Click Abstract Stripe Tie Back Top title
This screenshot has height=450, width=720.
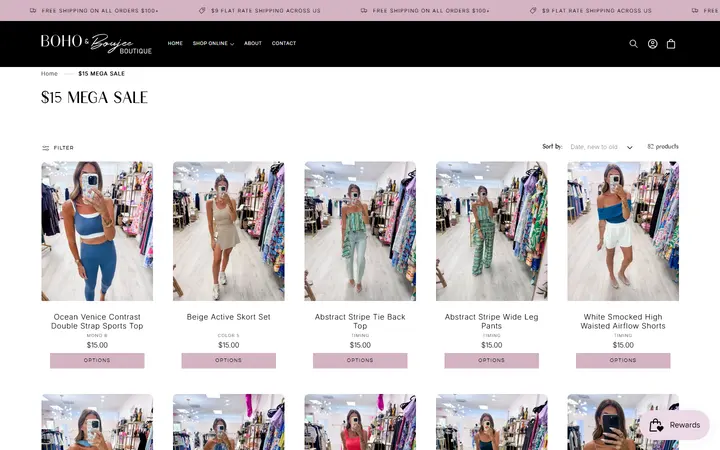(x=360, y=321)
